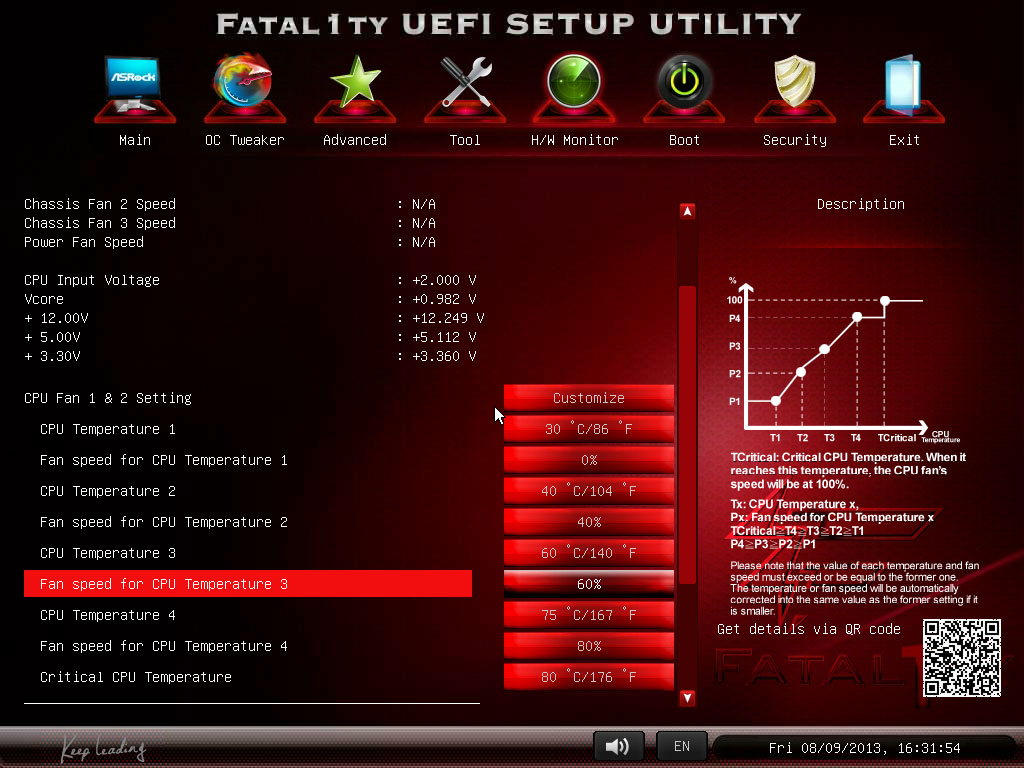Click the scrollbar down arrow
1024x768 pixels.
tap(687, 698)
